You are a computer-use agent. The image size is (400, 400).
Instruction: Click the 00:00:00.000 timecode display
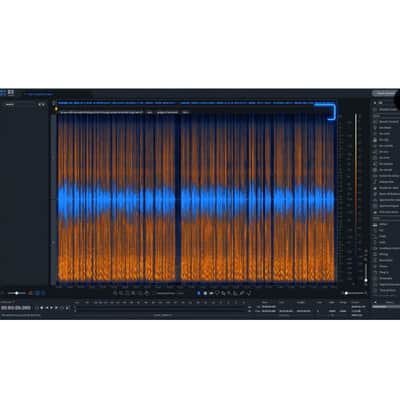point(16,308)
